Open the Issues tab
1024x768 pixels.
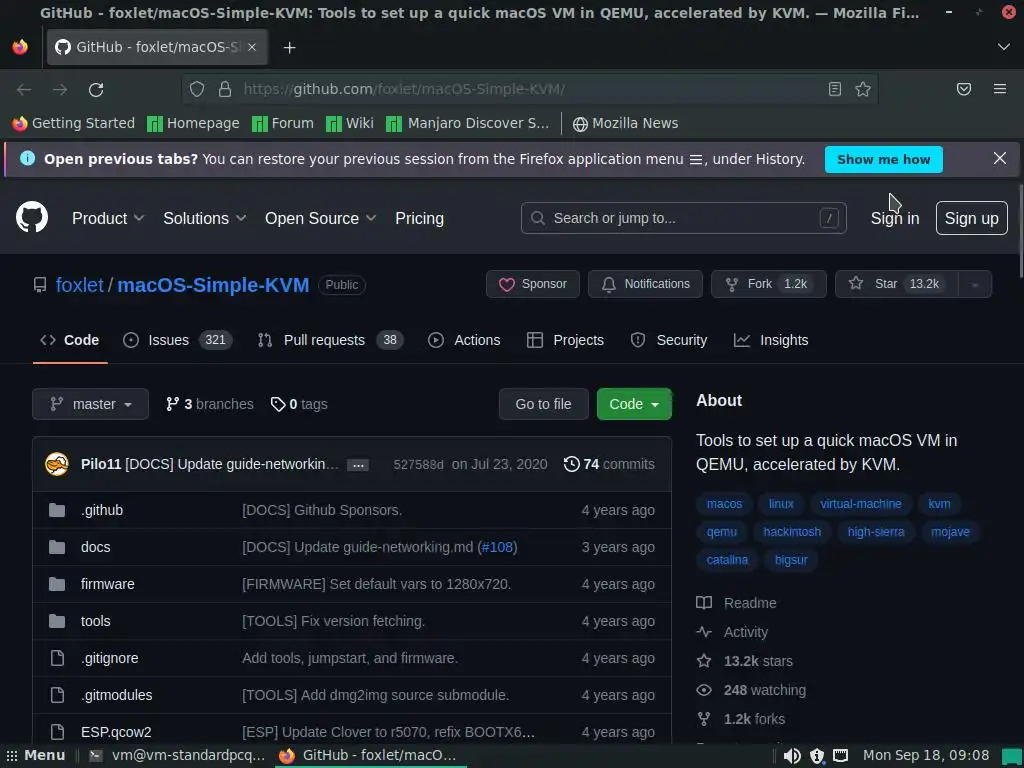(x=177, y=340)
